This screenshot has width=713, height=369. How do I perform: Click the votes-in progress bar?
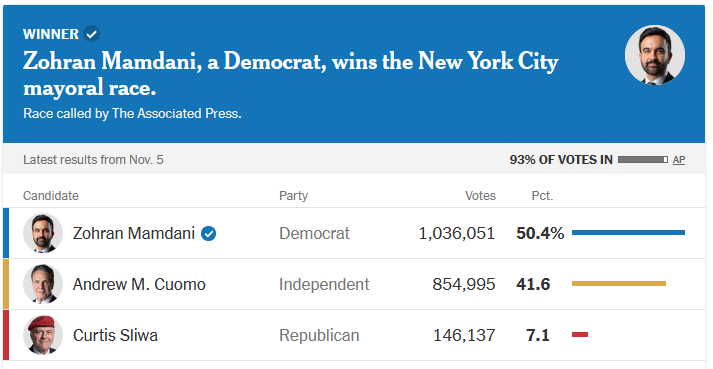643,160
